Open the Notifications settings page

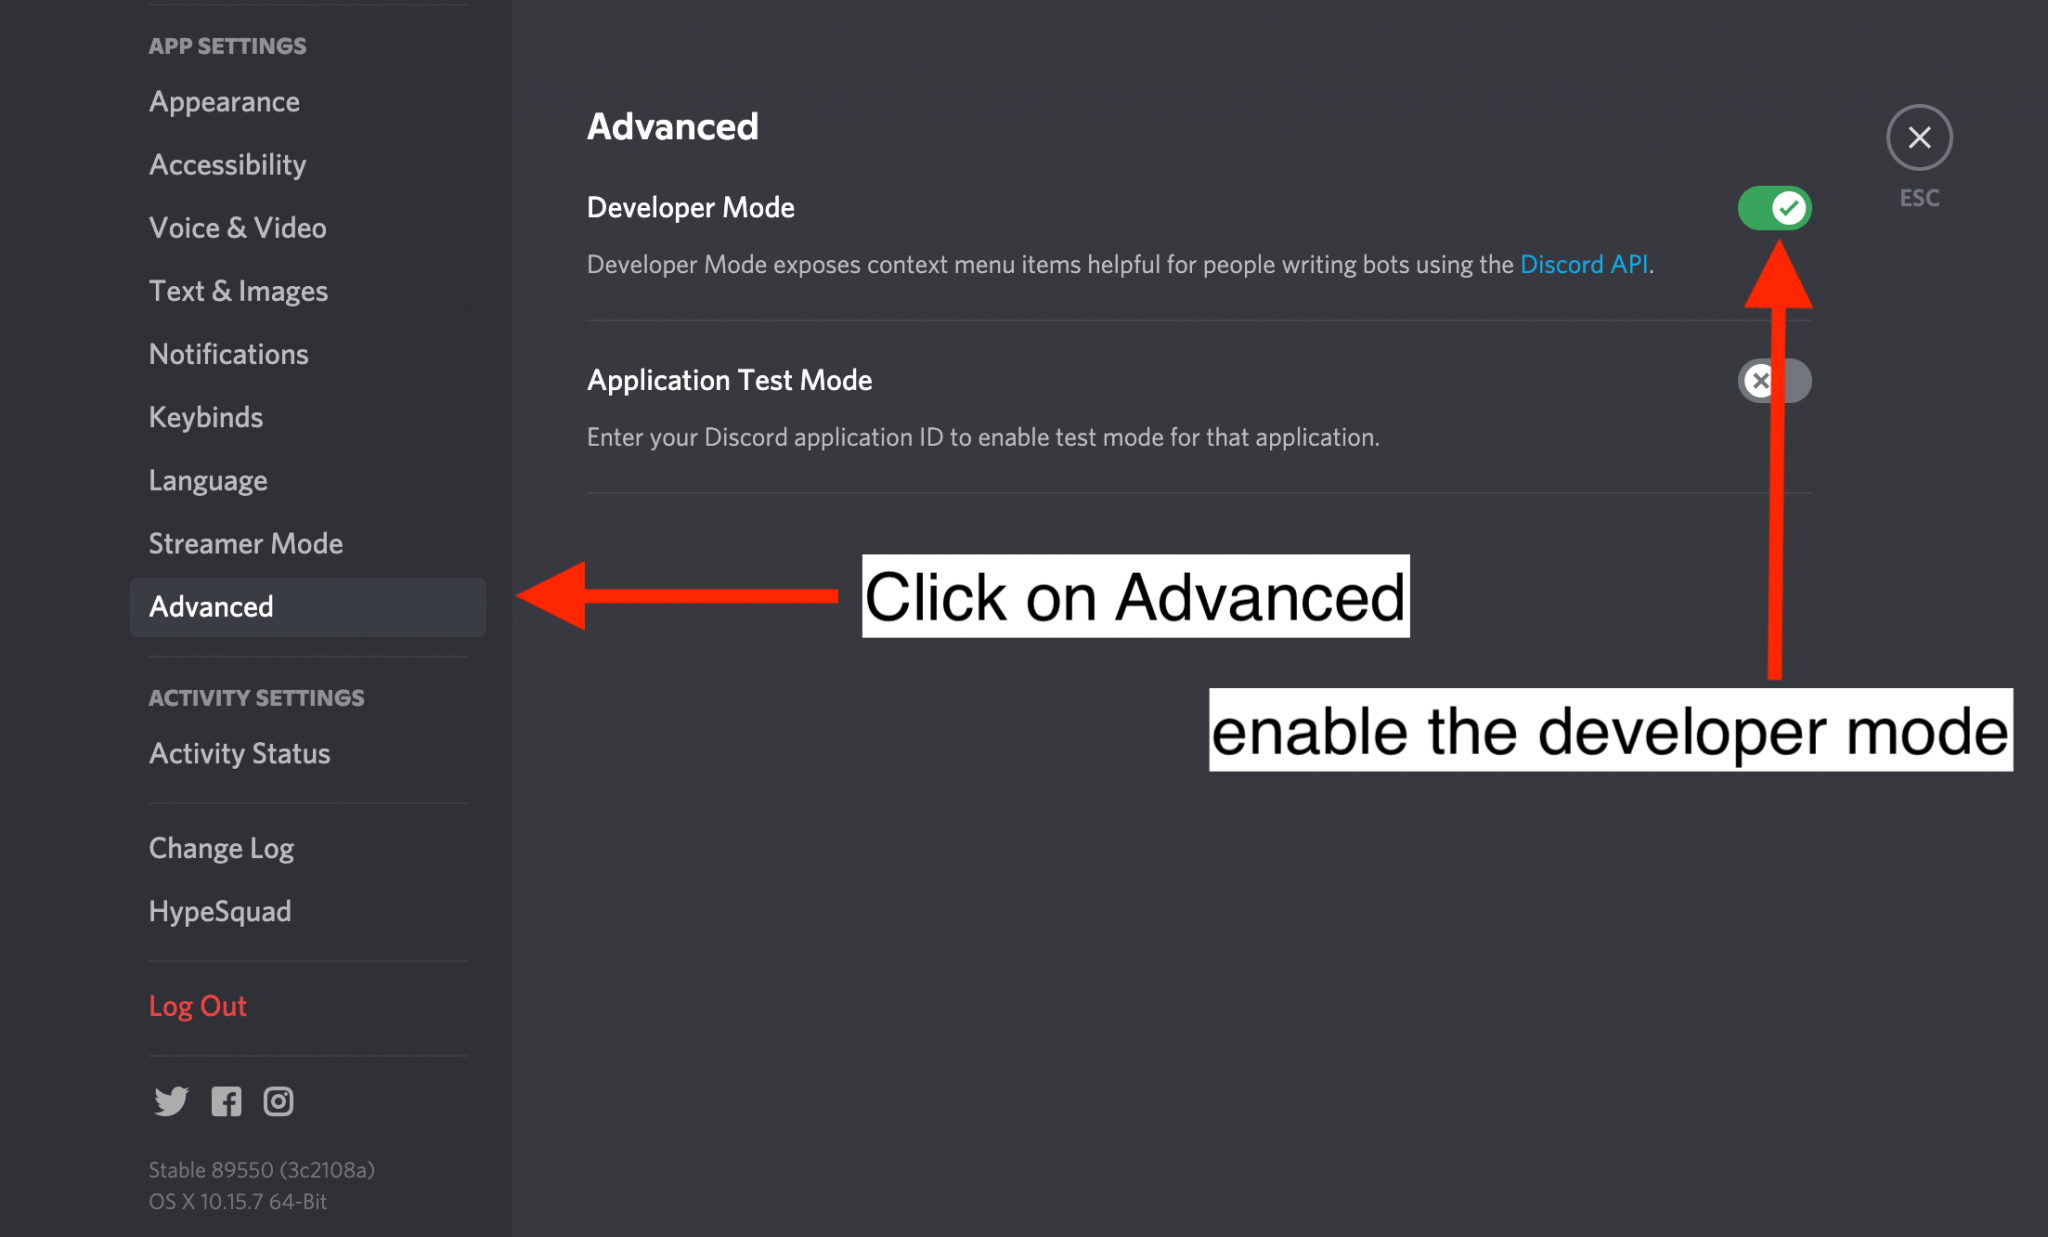pyautogui.click(x=228, y=354)
